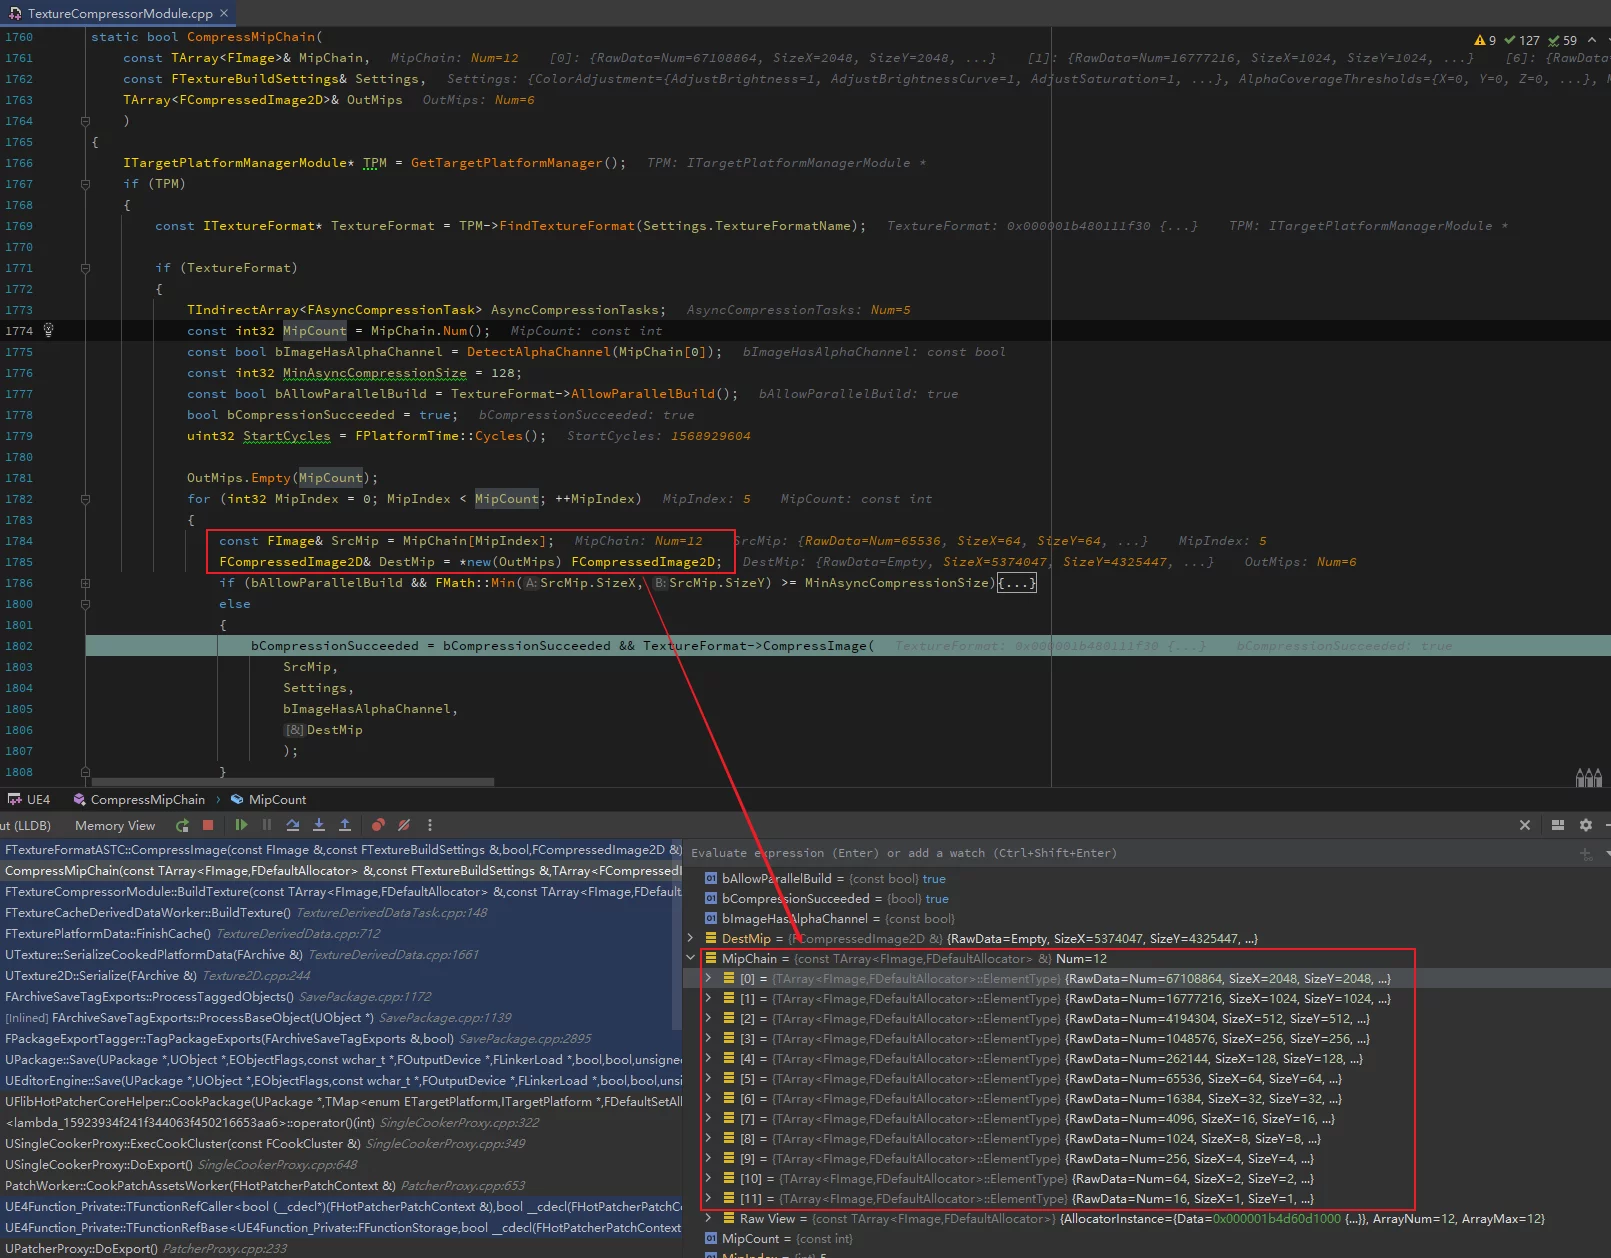Toggle Mute Breakpoints
The image size is (1611, 1258).
click(x=404, y=825)
